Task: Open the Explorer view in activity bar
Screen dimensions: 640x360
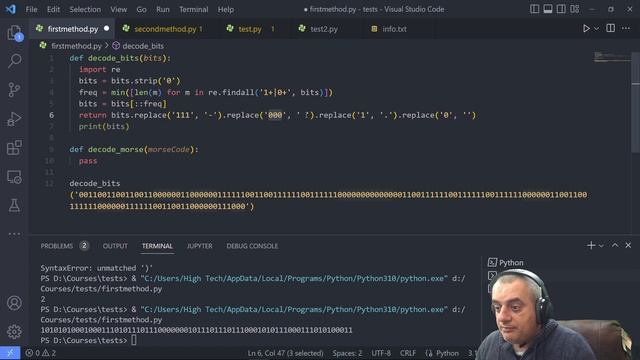Action: [x=14, y=33]
